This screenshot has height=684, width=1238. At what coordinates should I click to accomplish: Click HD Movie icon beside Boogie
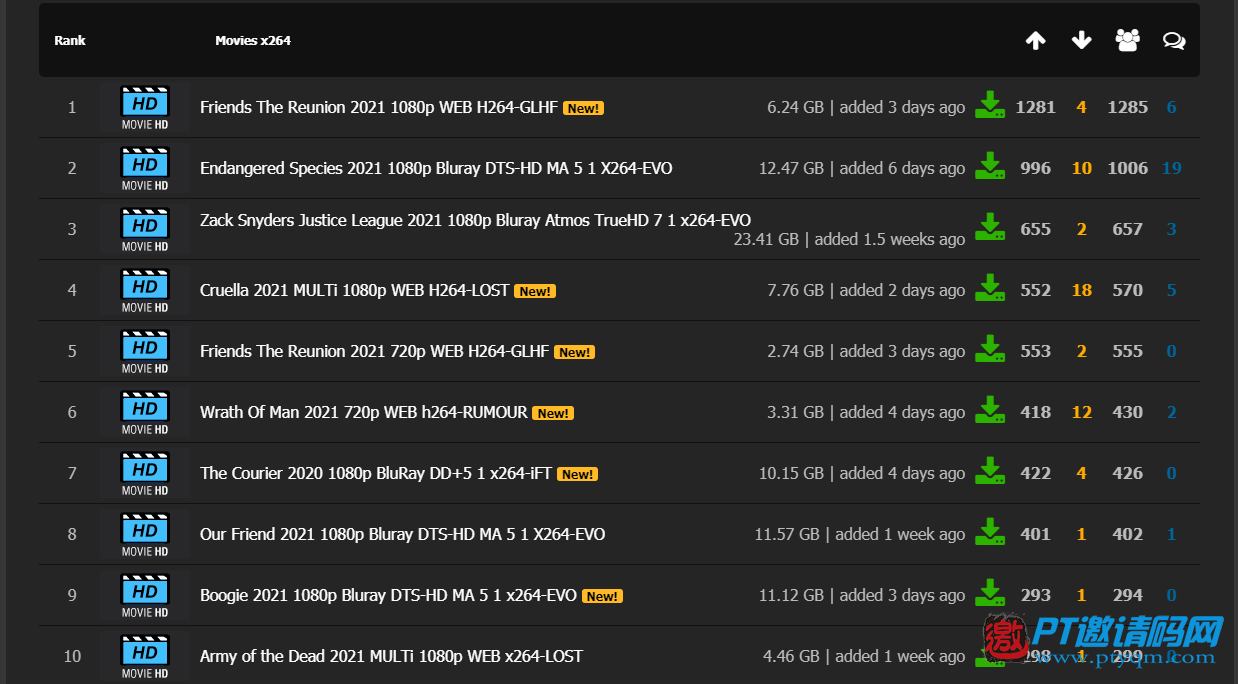[x=145, y=596]
